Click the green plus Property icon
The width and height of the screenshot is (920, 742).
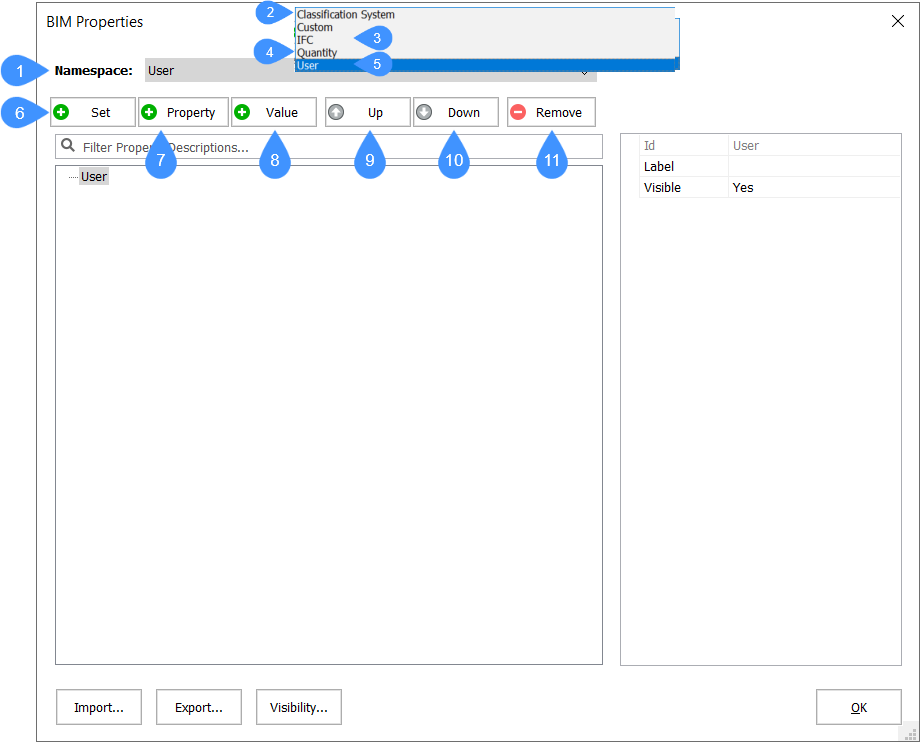tap(149, 112)
